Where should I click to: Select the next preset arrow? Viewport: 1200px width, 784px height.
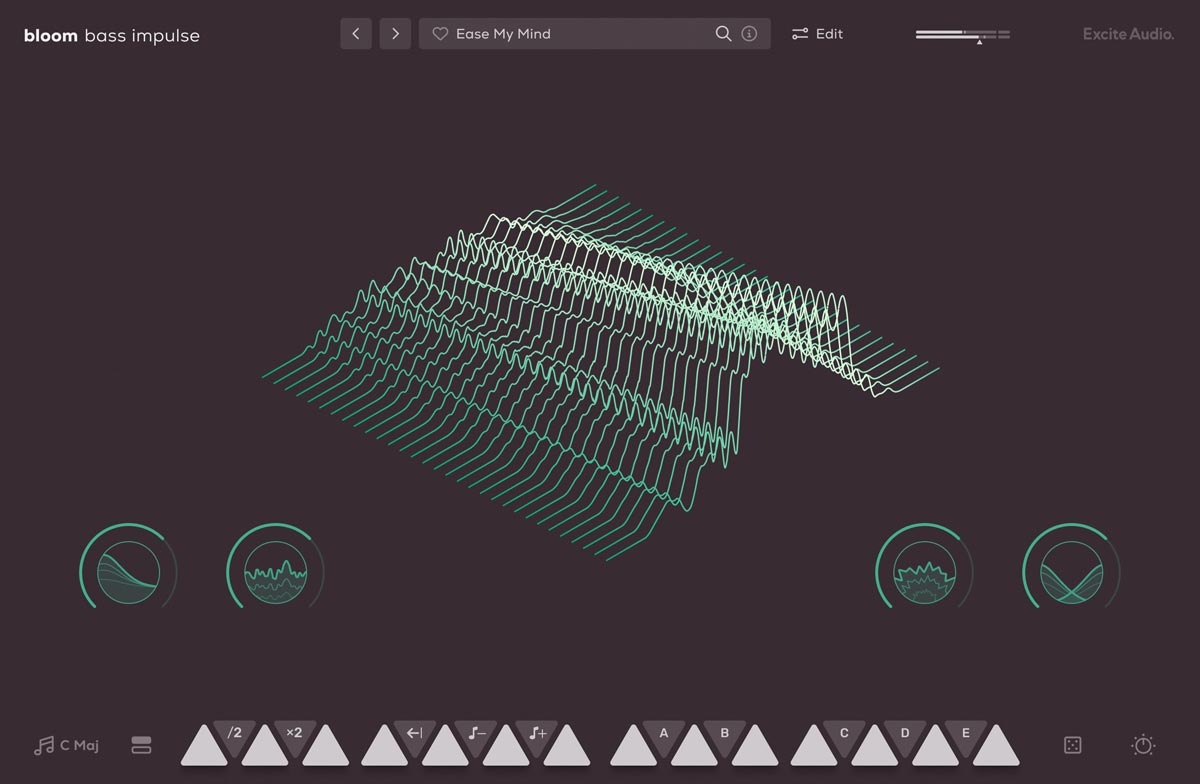tap(395, 33)
